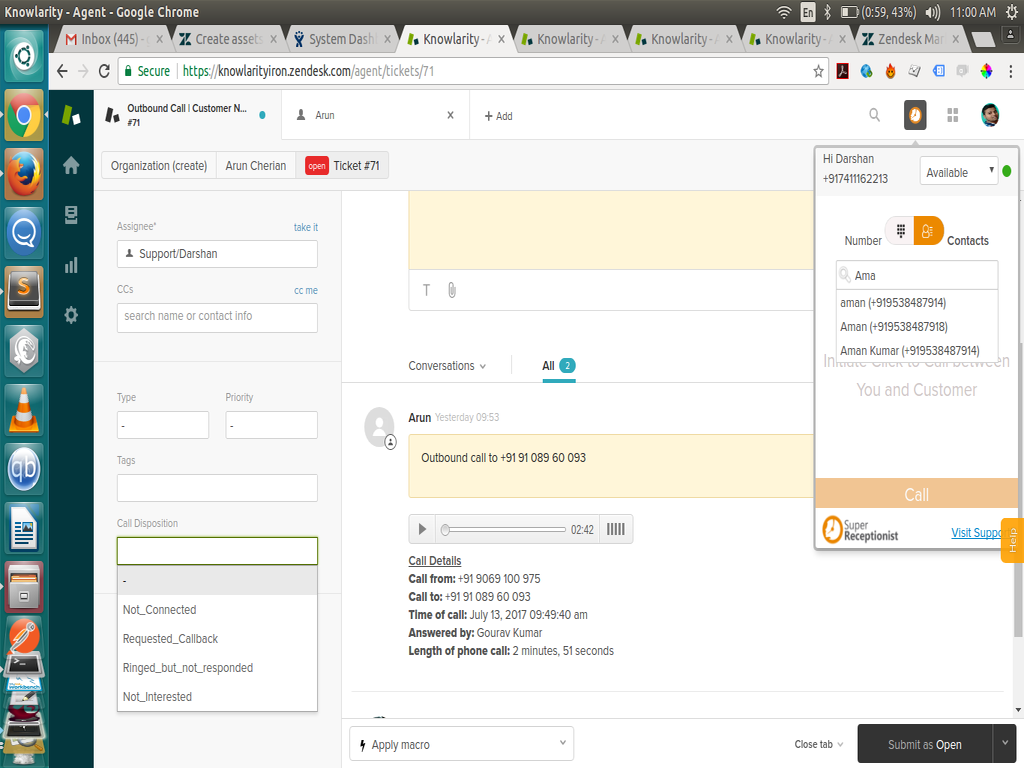Click the search magnifier icon in header
This screenshot has width=1024, height=768.
(x=874, y=115)
